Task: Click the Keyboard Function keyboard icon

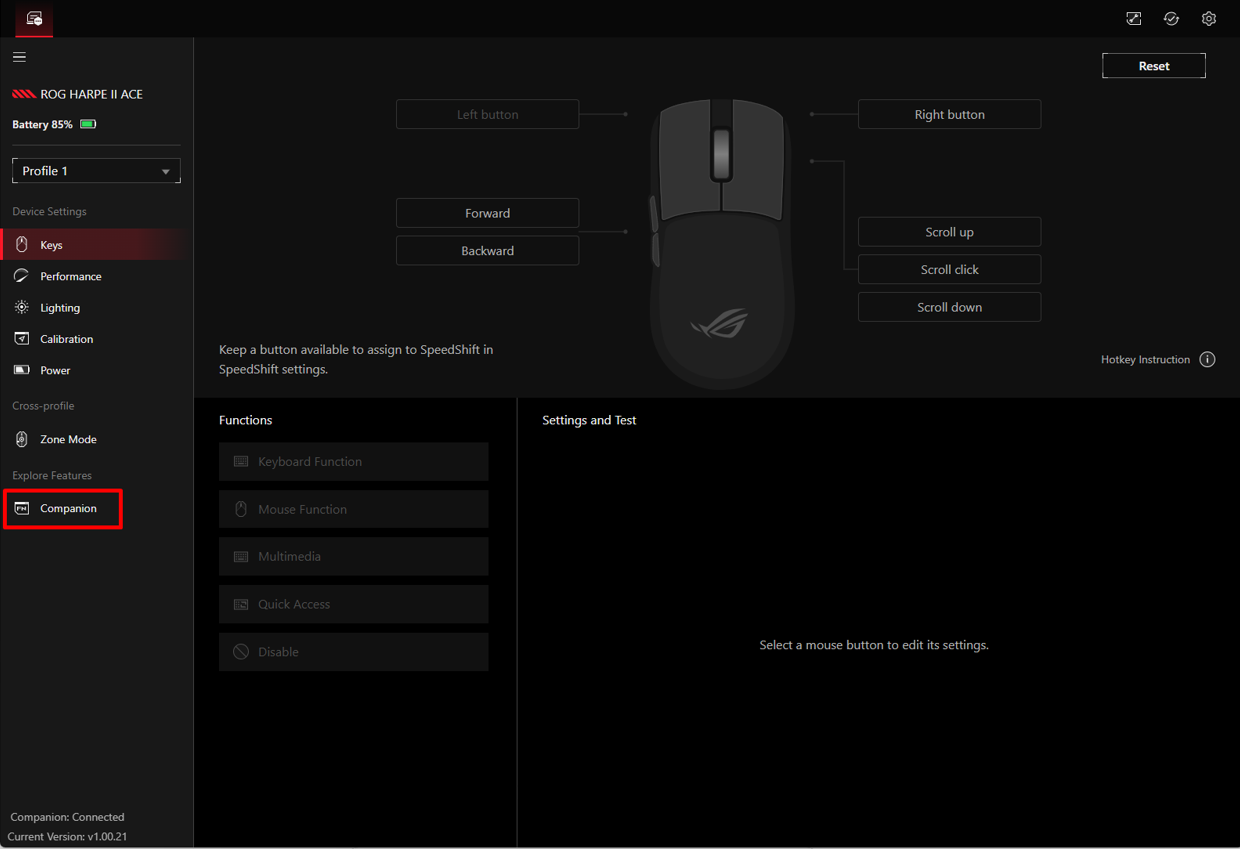Action: [241, 462]
